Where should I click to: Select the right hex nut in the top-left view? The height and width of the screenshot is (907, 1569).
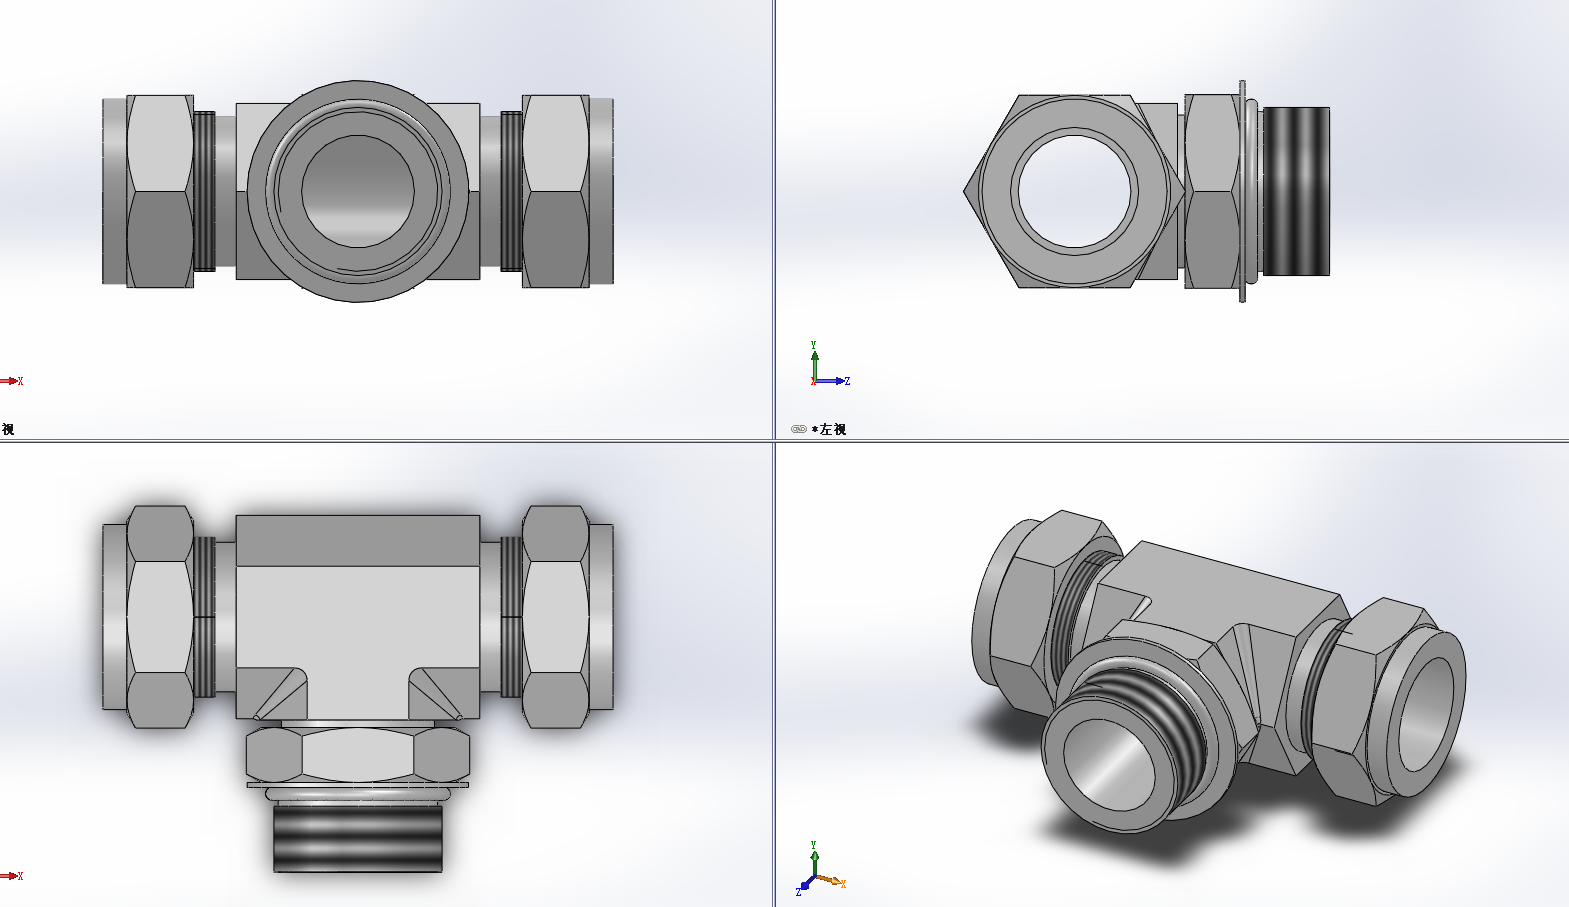click(x=556, y=191)
